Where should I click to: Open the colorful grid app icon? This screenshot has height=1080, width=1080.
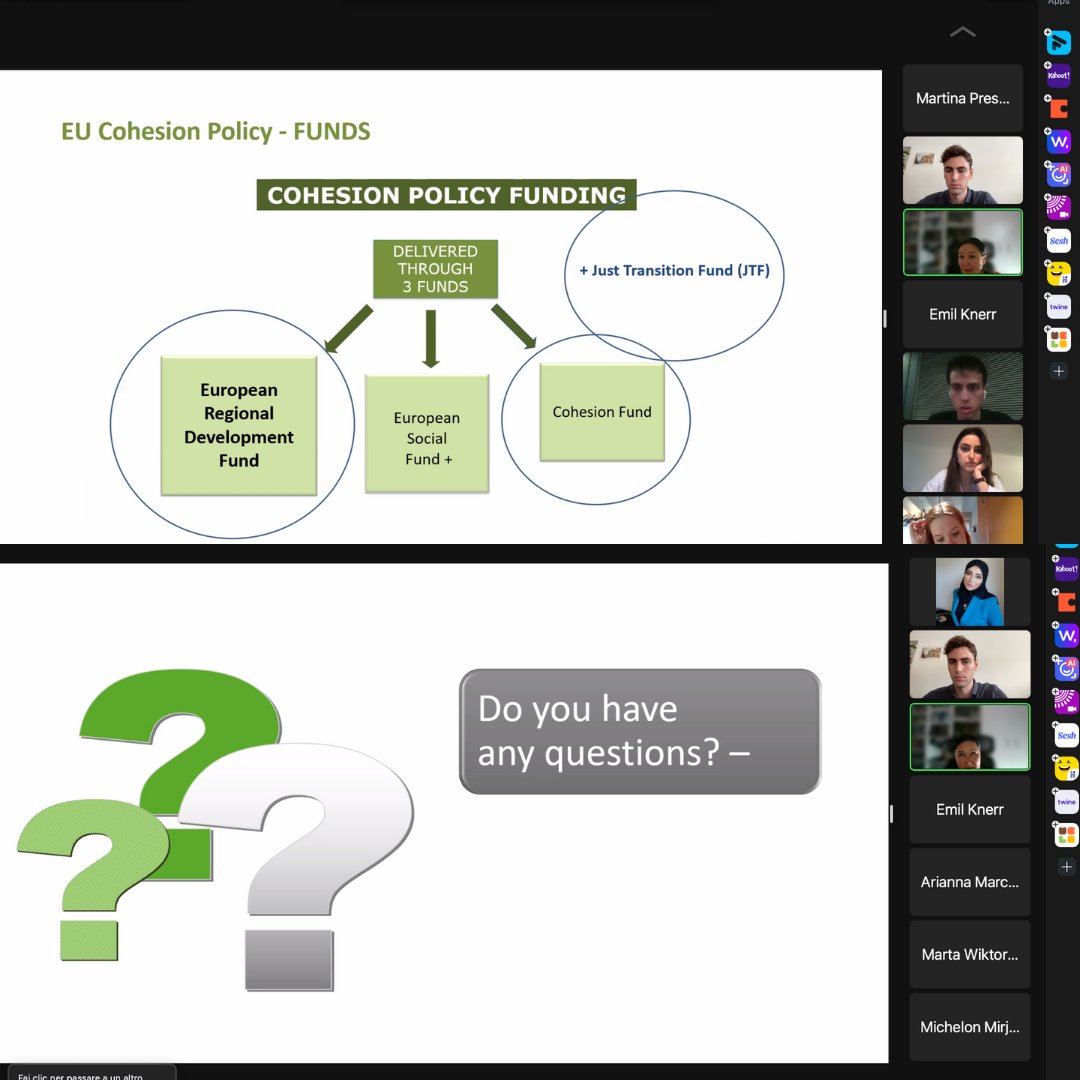[x=1058, y=339]
